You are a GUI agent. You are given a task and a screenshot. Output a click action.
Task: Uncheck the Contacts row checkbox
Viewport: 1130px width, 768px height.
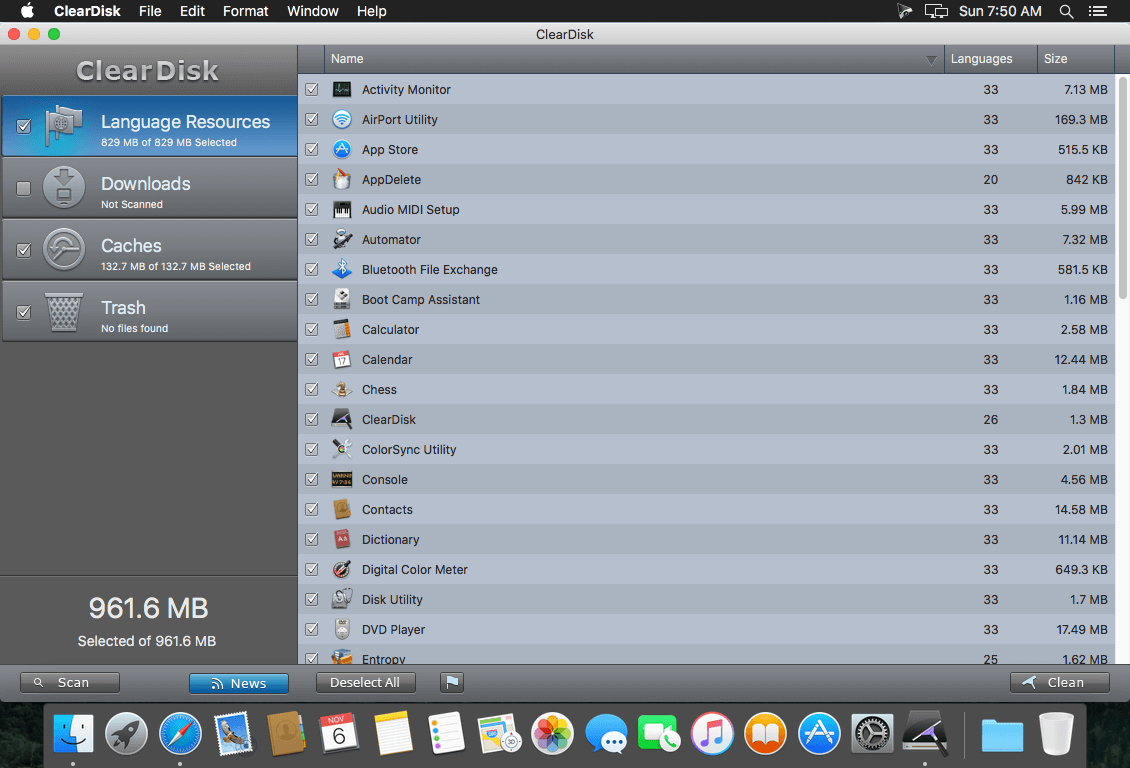click(312, 509)
